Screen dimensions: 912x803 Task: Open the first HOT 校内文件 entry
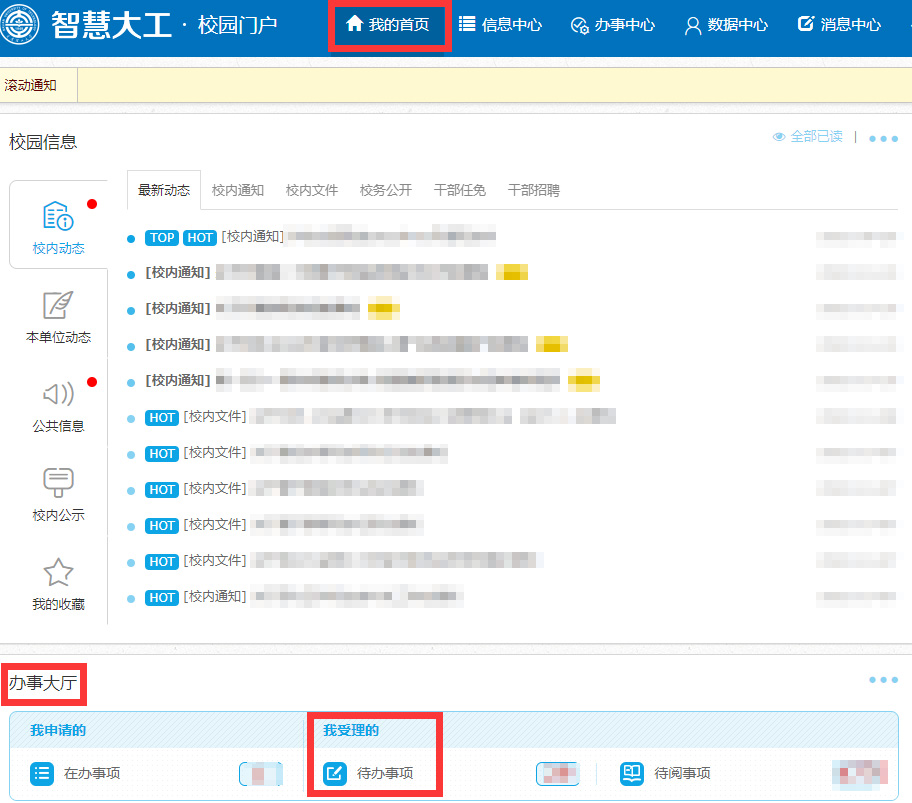tap(400, 417)
